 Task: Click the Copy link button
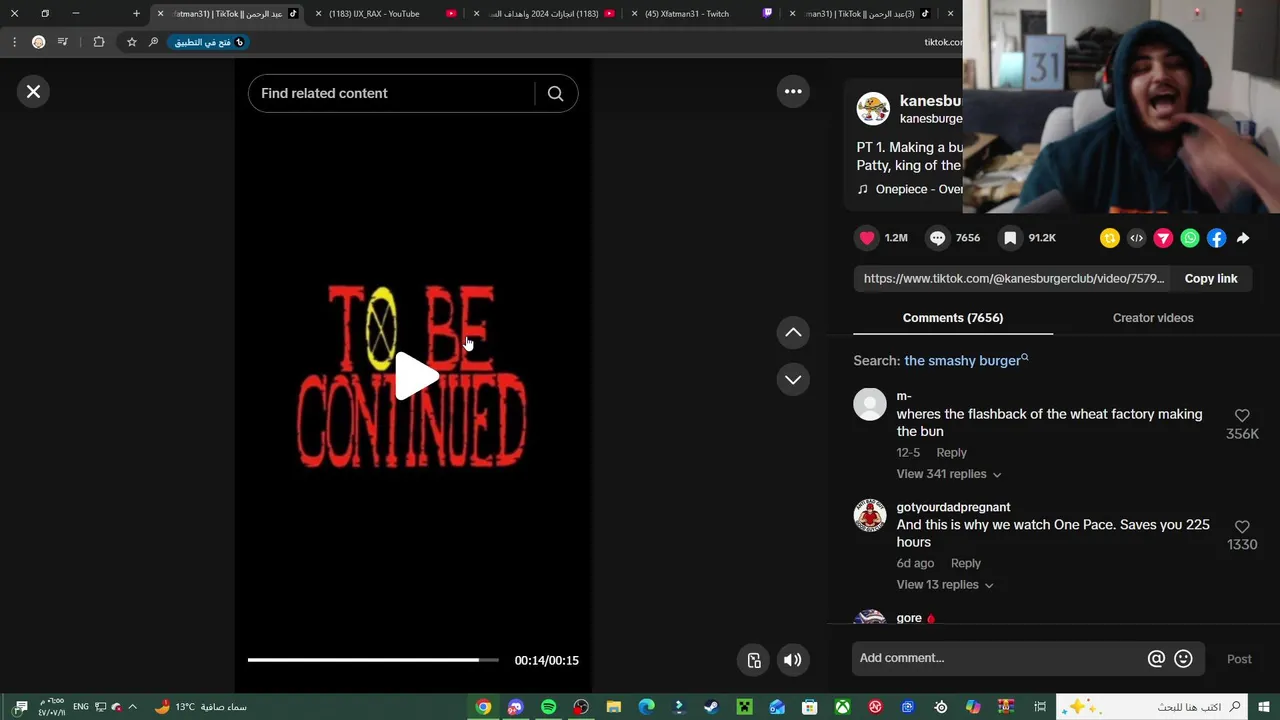(1211, 279)
